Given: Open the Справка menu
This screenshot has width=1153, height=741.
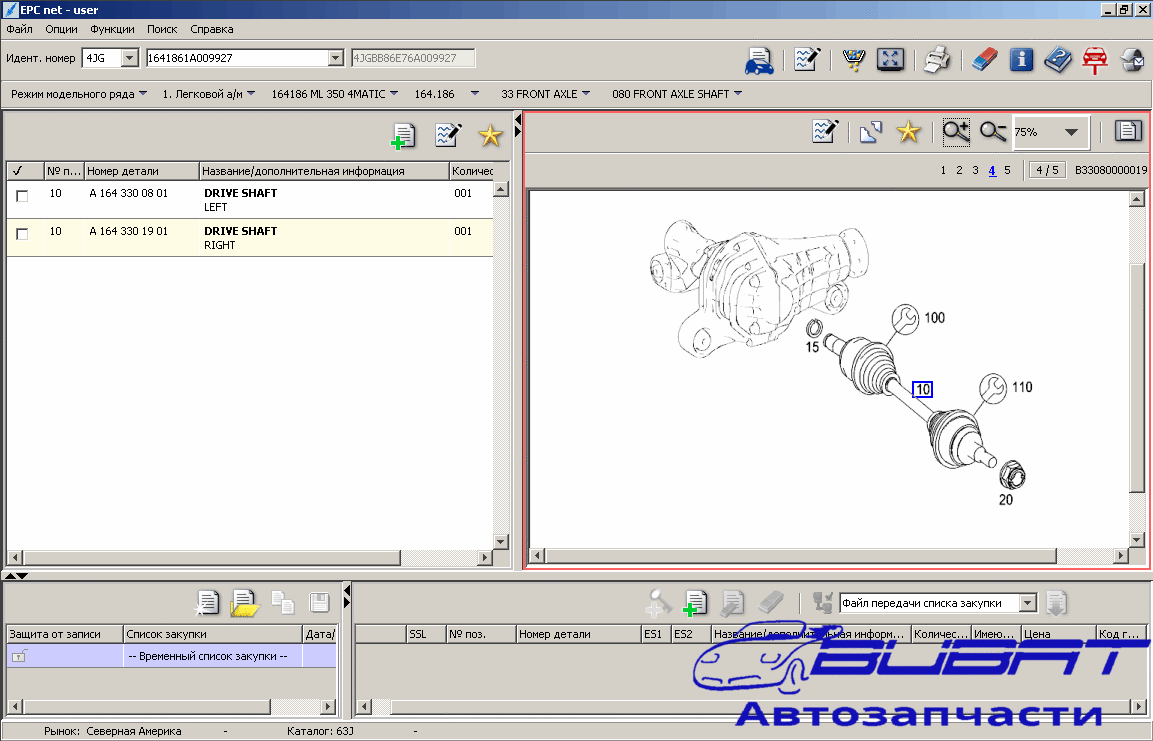Looking at the screenshot, I should pyautogui.click(x=211, y=29).
